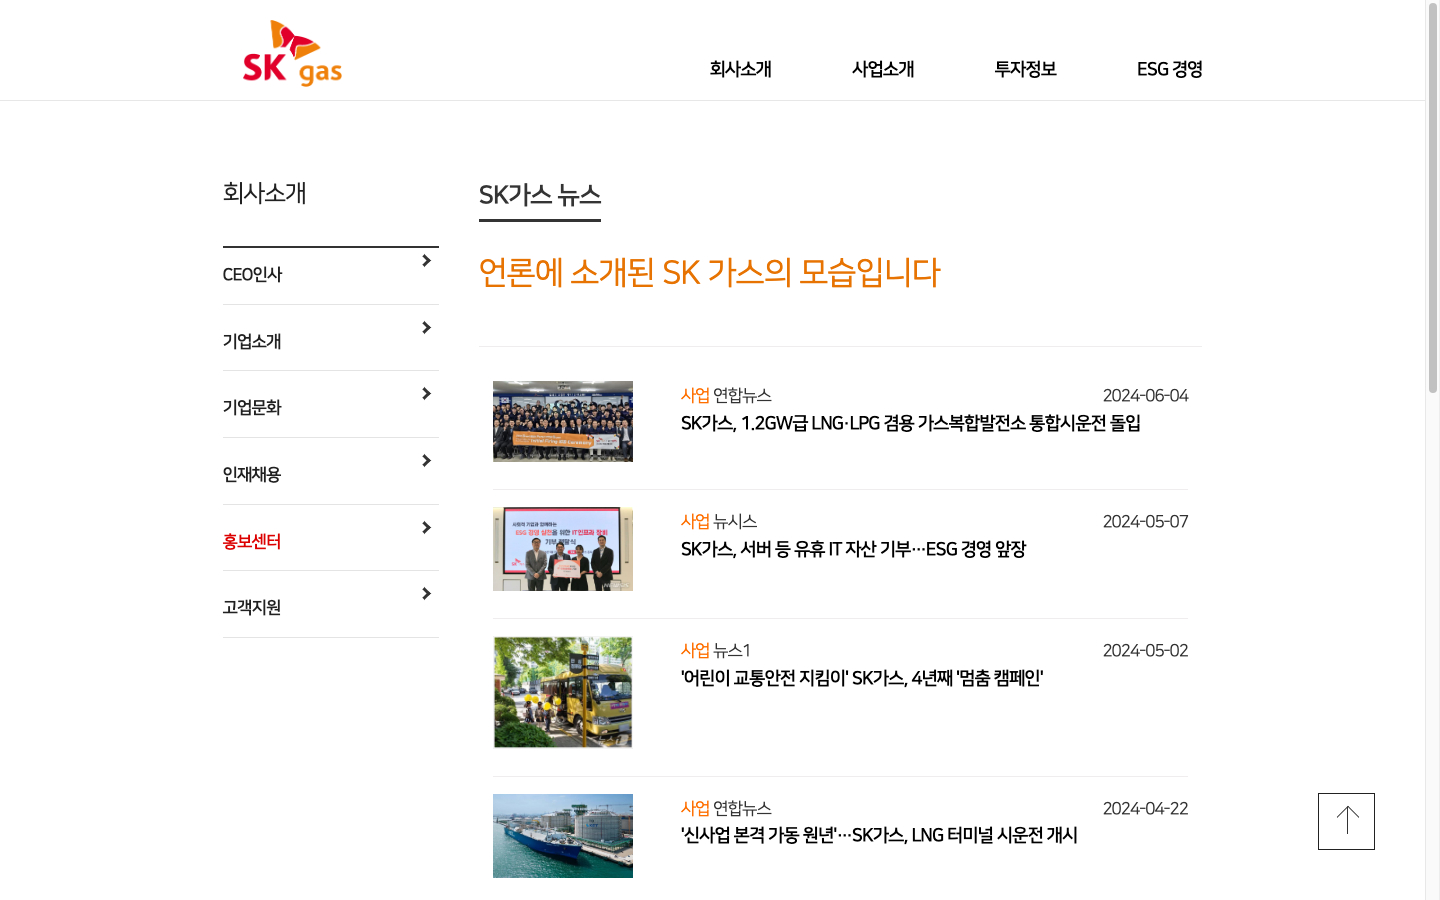Go to 홍보센터 sidebar item
This screenshot has height=900, width=1440.
click(252, 542)
